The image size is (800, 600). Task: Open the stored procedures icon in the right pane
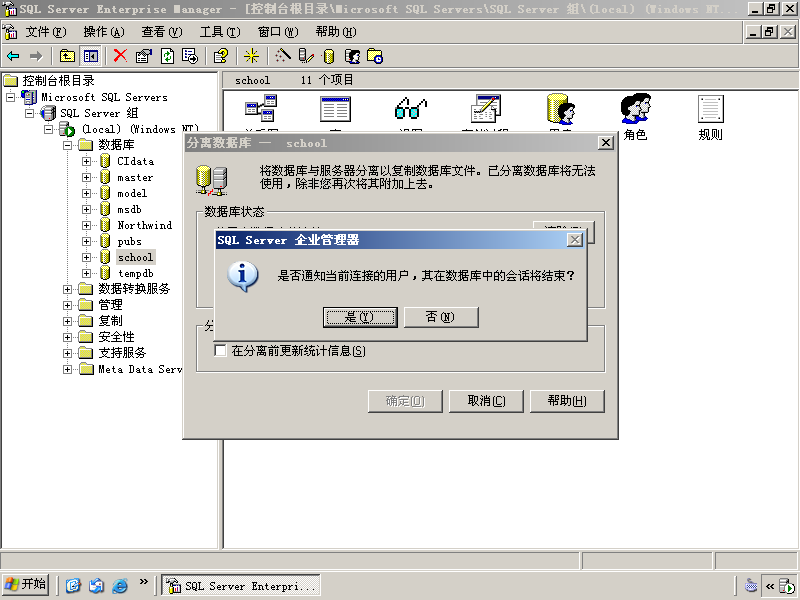pos(486,108)
